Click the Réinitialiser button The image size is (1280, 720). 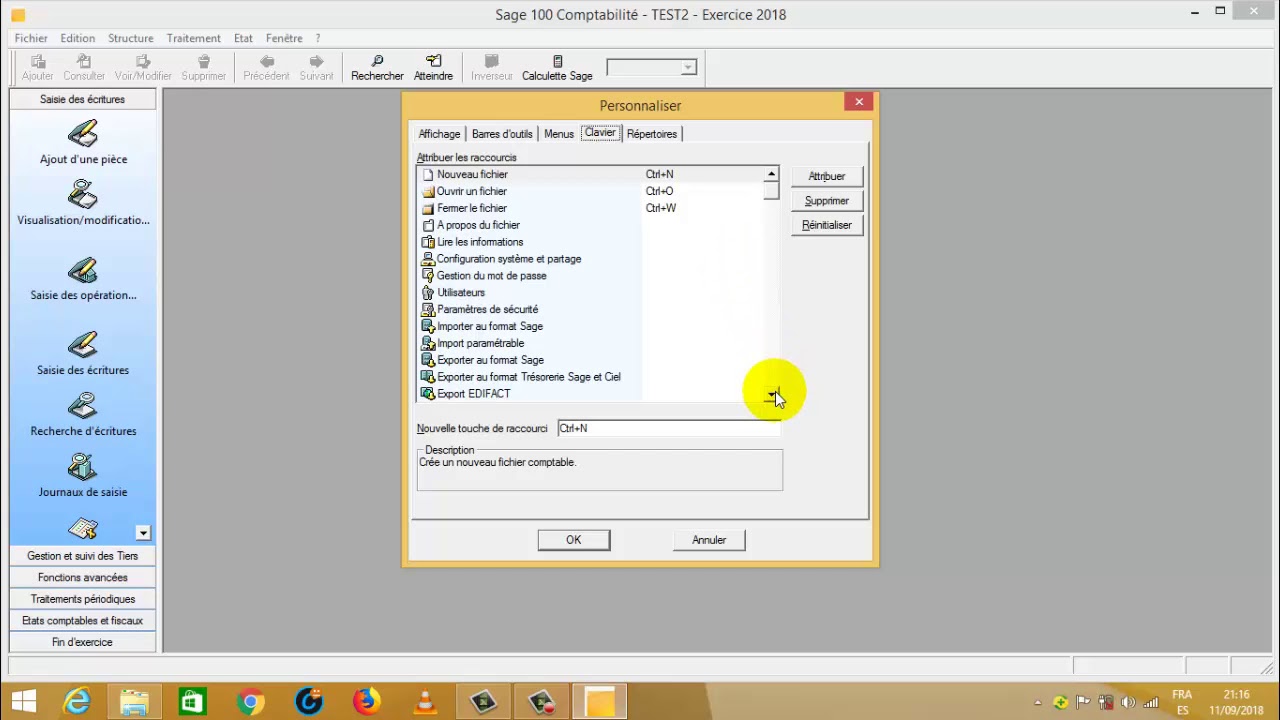click(x=827, y=225)
